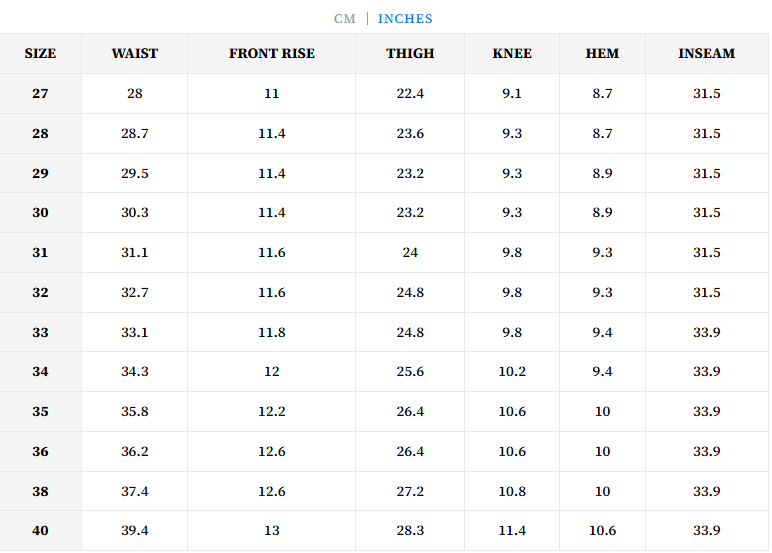
Task: Select the size 30 row label
Action: click(x=40, y=213)
